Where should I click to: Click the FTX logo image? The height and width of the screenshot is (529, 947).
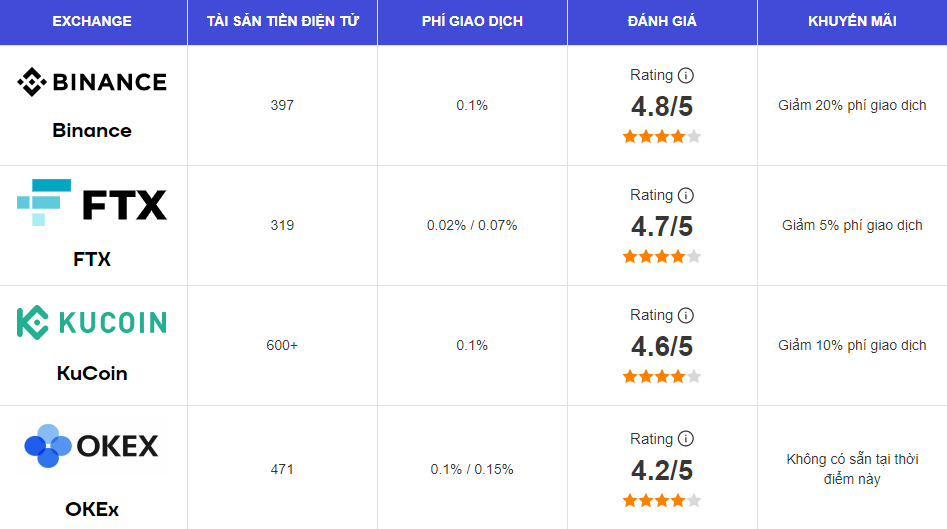[x=92, y=202]
